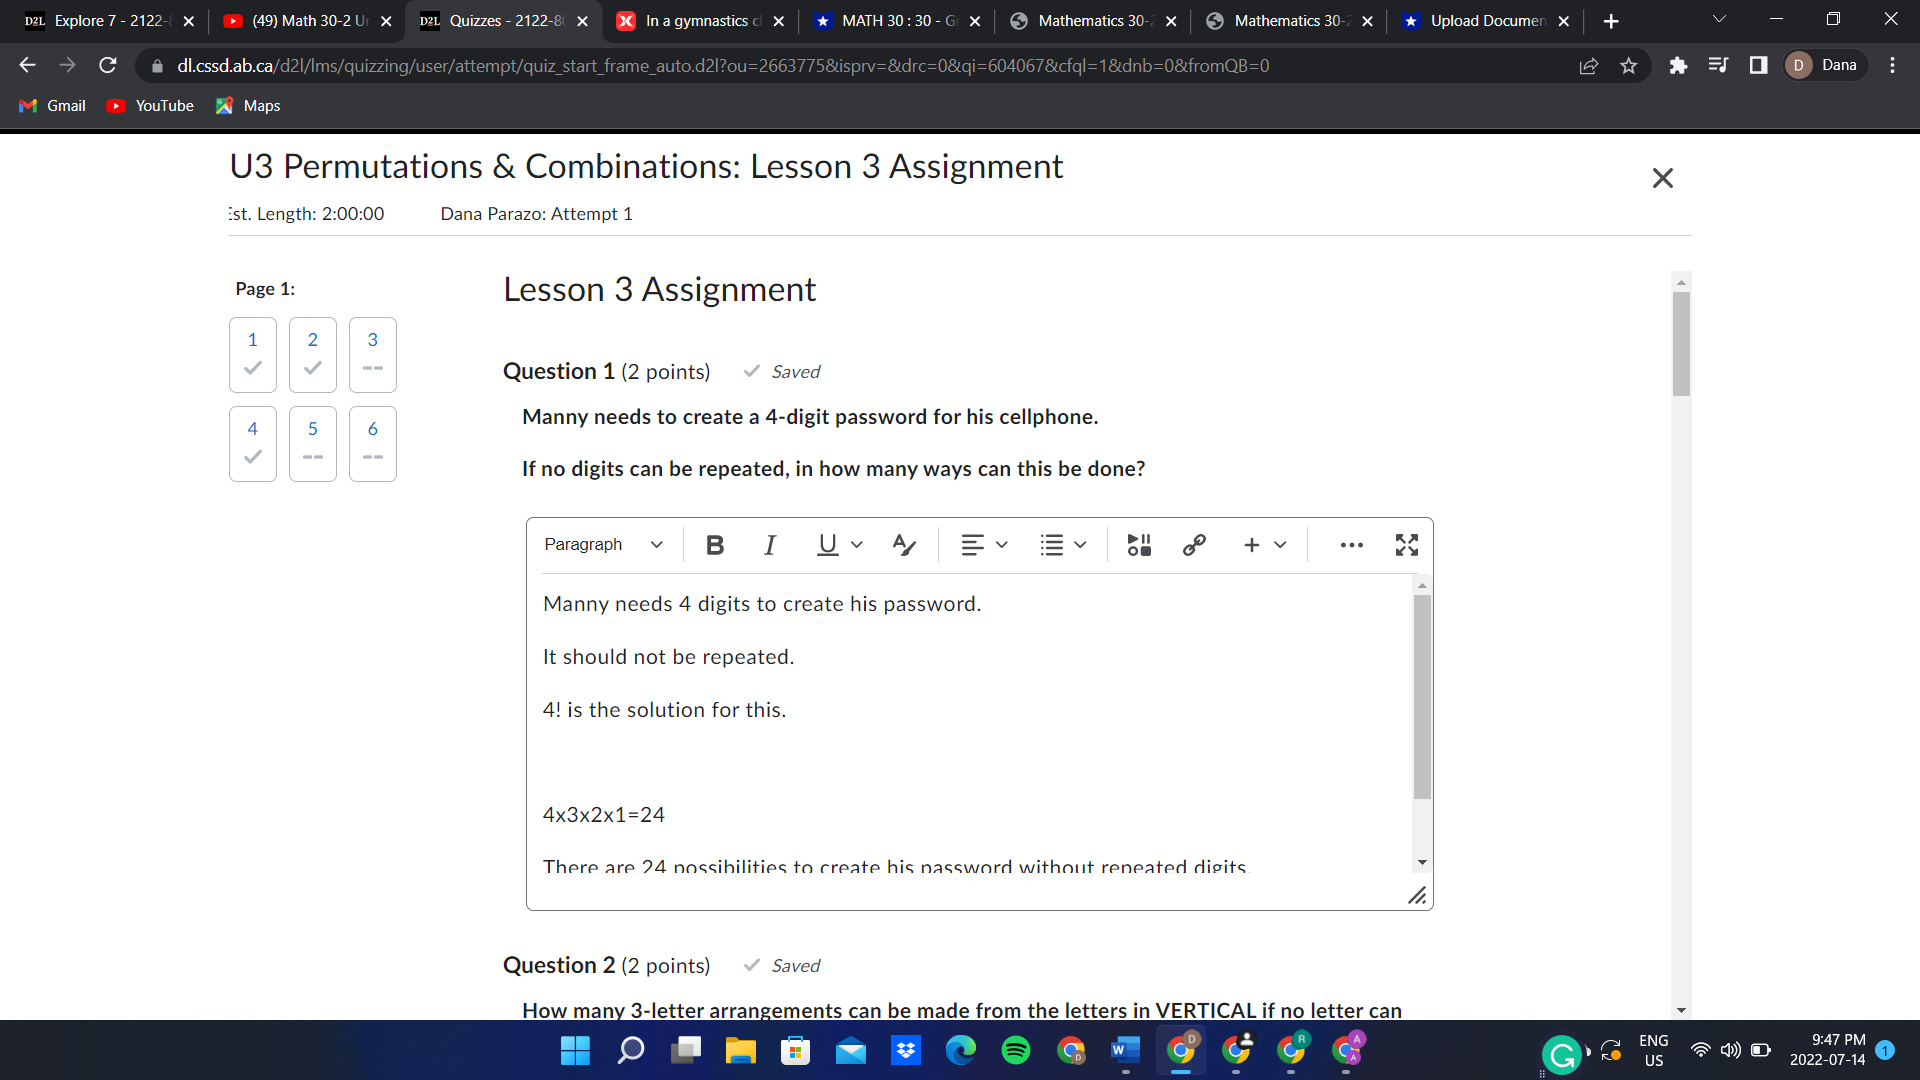Open more editor actions via ellipsis
The image size is (1920, 1080).
tap(1352, 545)
